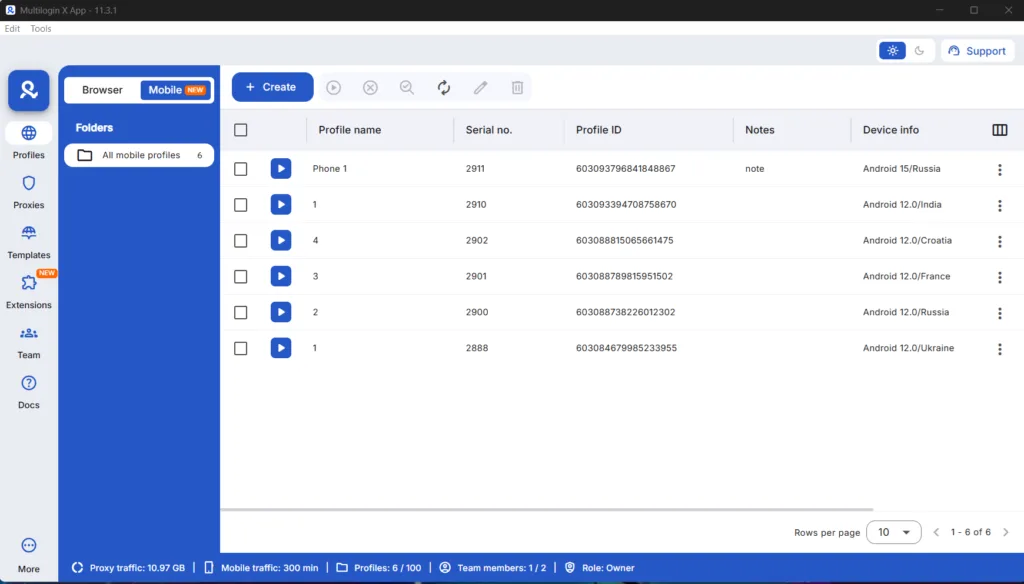Open the Proxies section
Viewport: 1024px width, 584px height.
click(x=28, y=185)
